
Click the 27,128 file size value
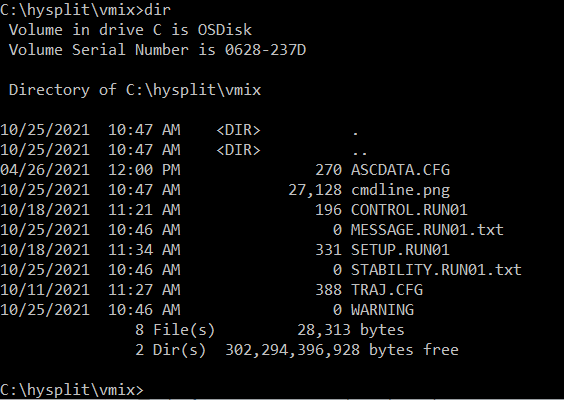(x=315, y=190)
